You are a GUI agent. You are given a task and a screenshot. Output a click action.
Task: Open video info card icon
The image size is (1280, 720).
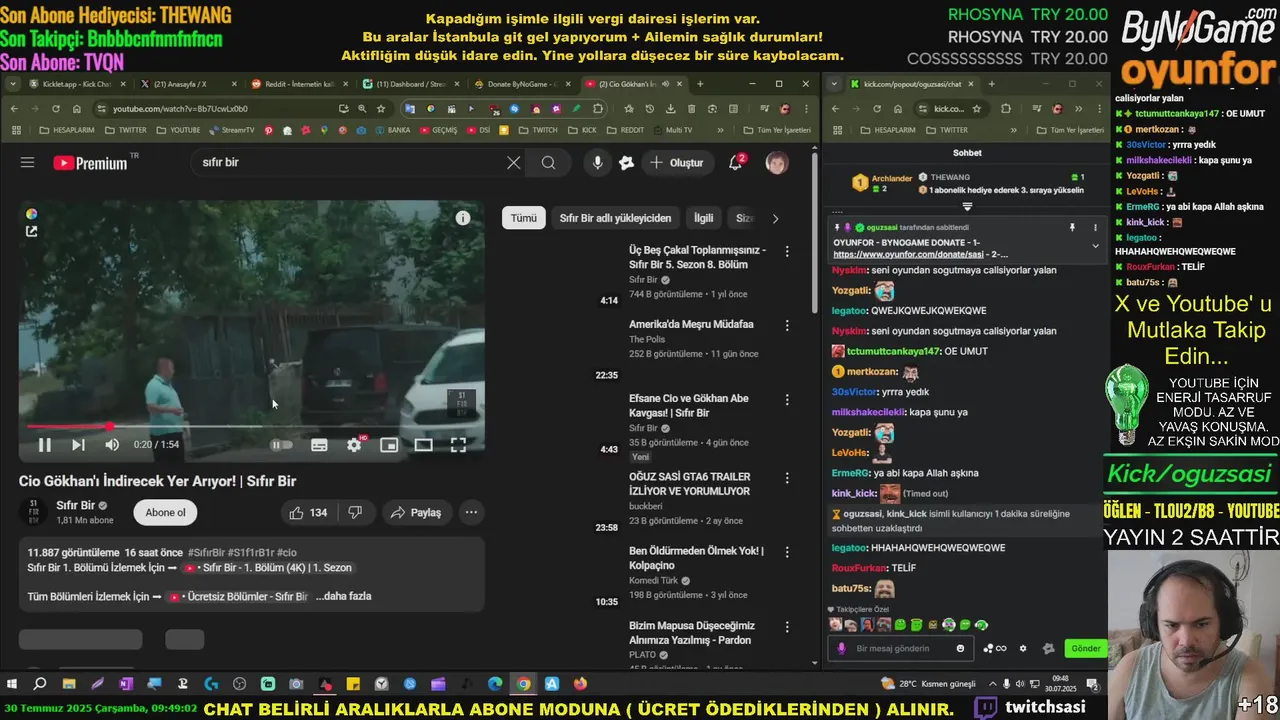pyautogui.click(x=463, y=218)
